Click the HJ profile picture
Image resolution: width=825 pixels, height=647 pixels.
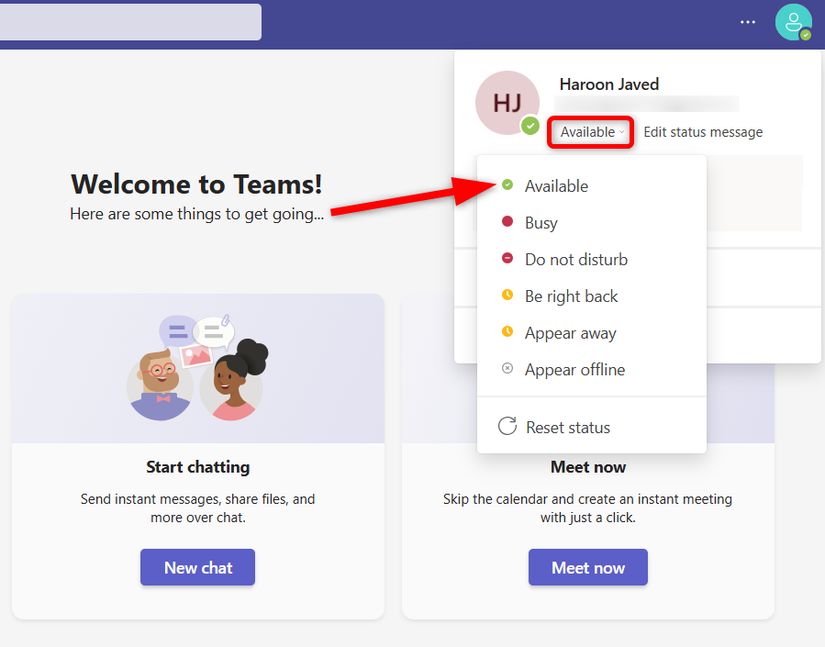507,101
